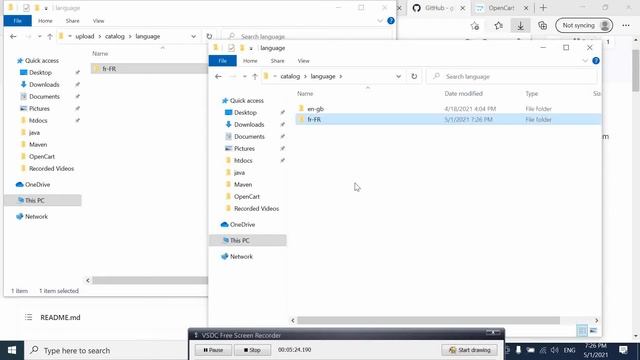Click Start drawing in VSDC recorder

469,350
